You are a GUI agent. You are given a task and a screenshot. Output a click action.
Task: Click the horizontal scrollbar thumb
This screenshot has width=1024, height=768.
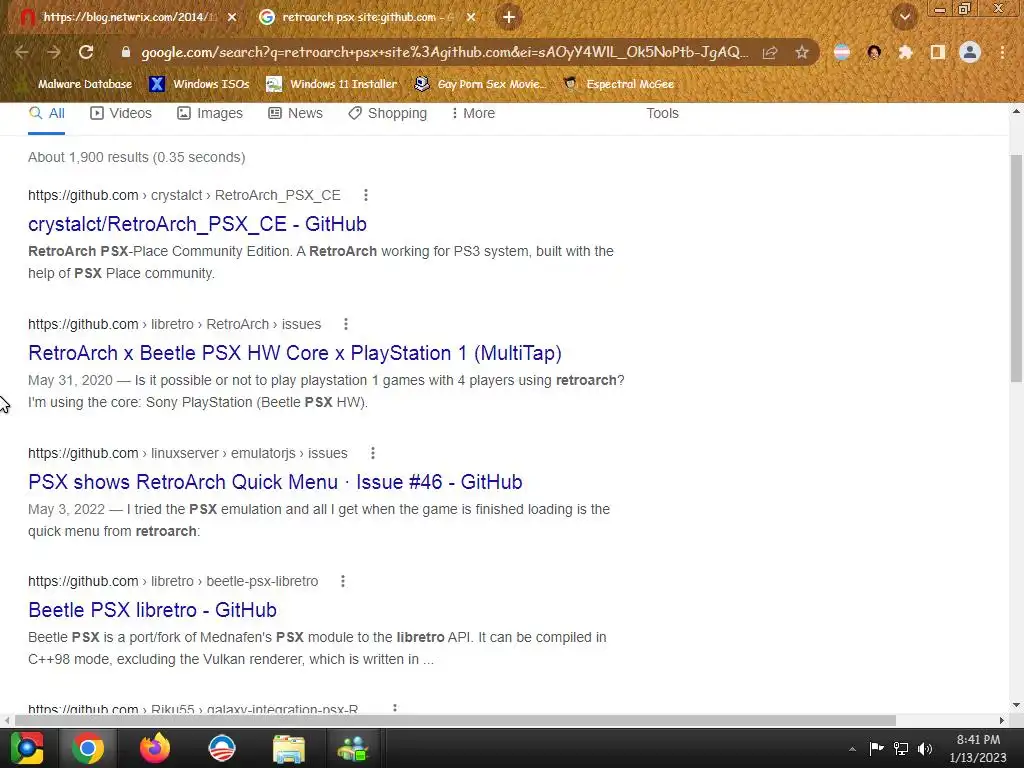pos(455,720)
